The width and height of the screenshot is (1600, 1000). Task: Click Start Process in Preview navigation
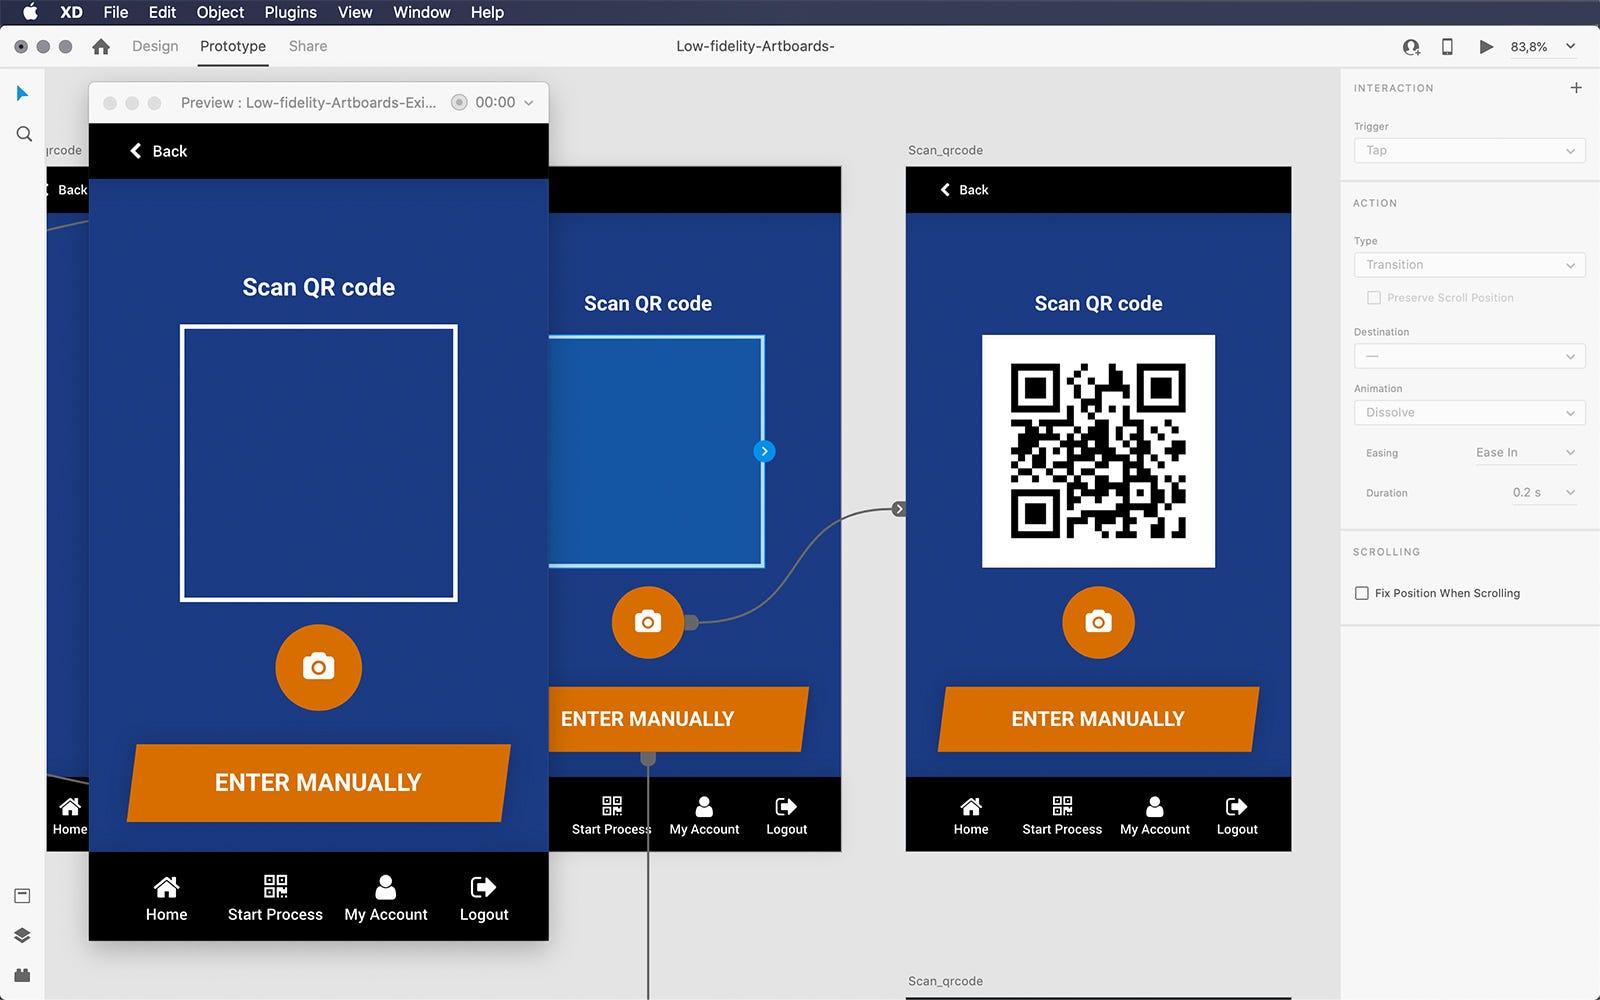275,899
